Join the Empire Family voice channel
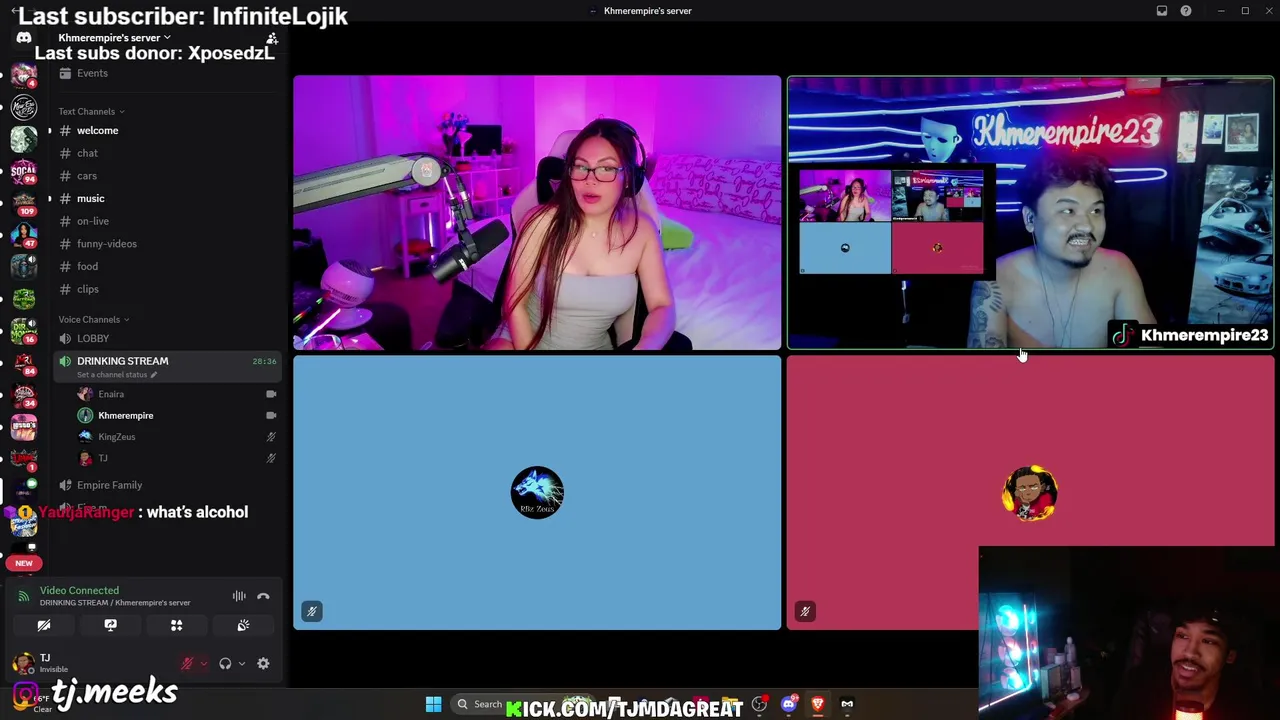Image resolution: width=1280 pixels, height=720 pixels. [167, 485]
